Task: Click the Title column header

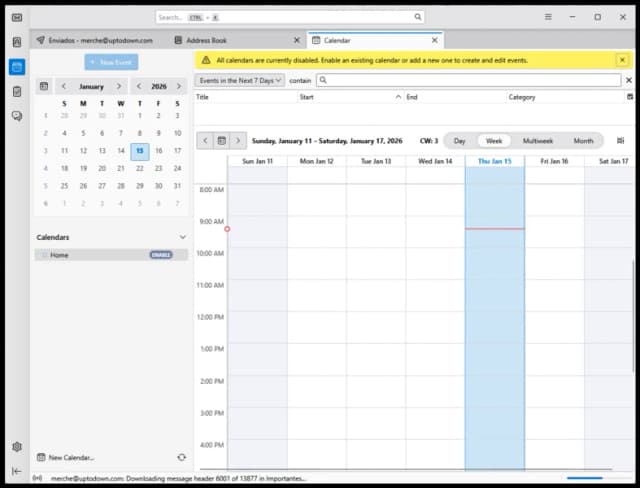Action: [x=245, y=97]
